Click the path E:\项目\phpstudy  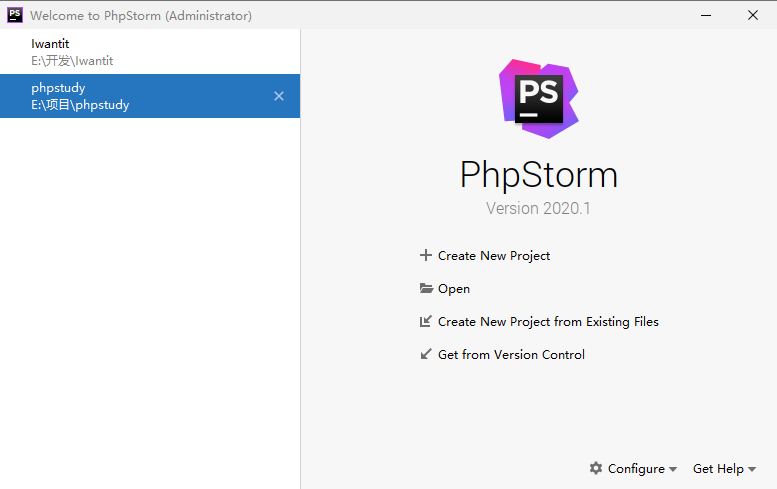pos(80,105)
